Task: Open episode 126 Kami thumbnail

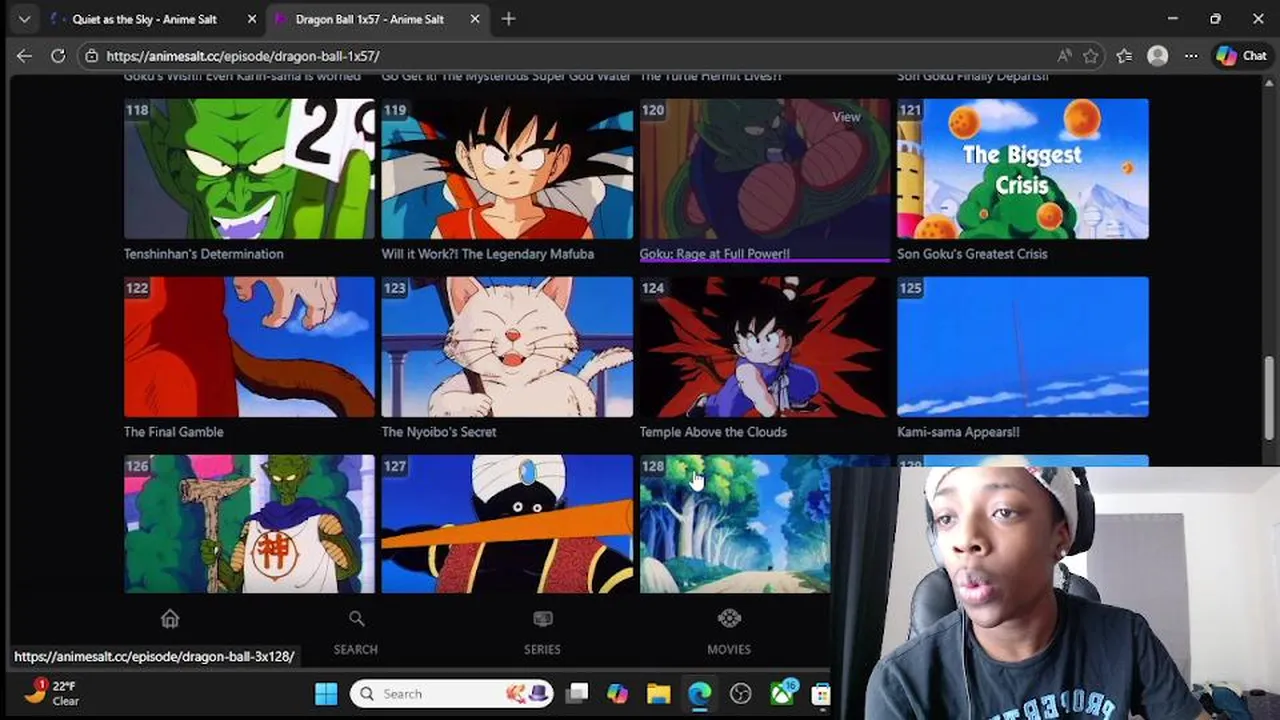Action: click(249, 524)
